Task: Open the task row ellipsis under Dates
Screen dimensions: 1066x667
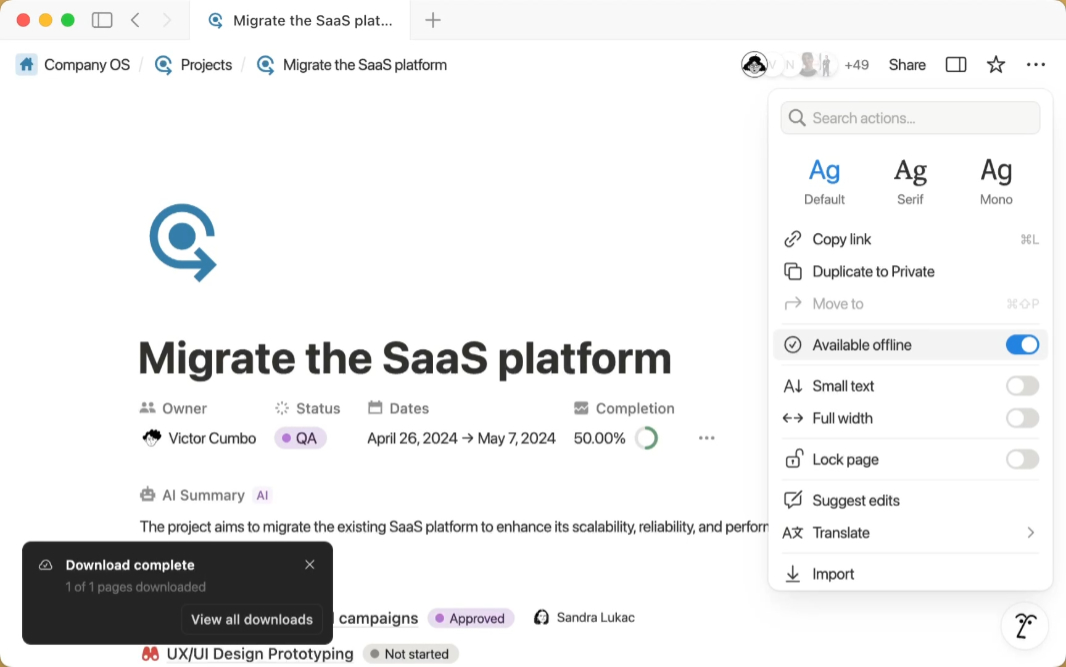Action: tap(707, 437)
